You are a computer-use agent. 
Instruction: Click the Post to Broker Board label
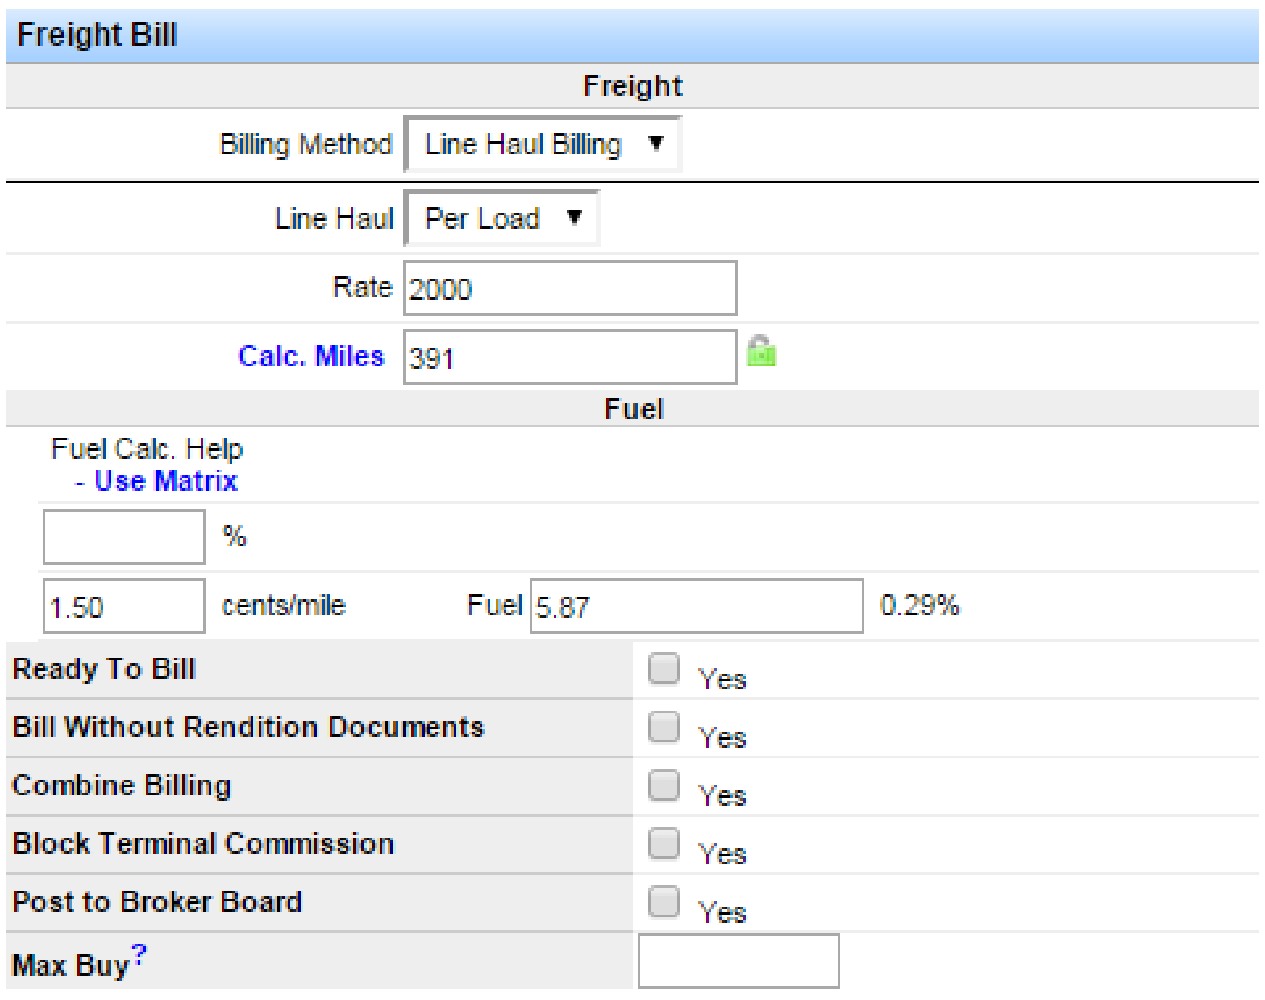[x=157, y=902]
